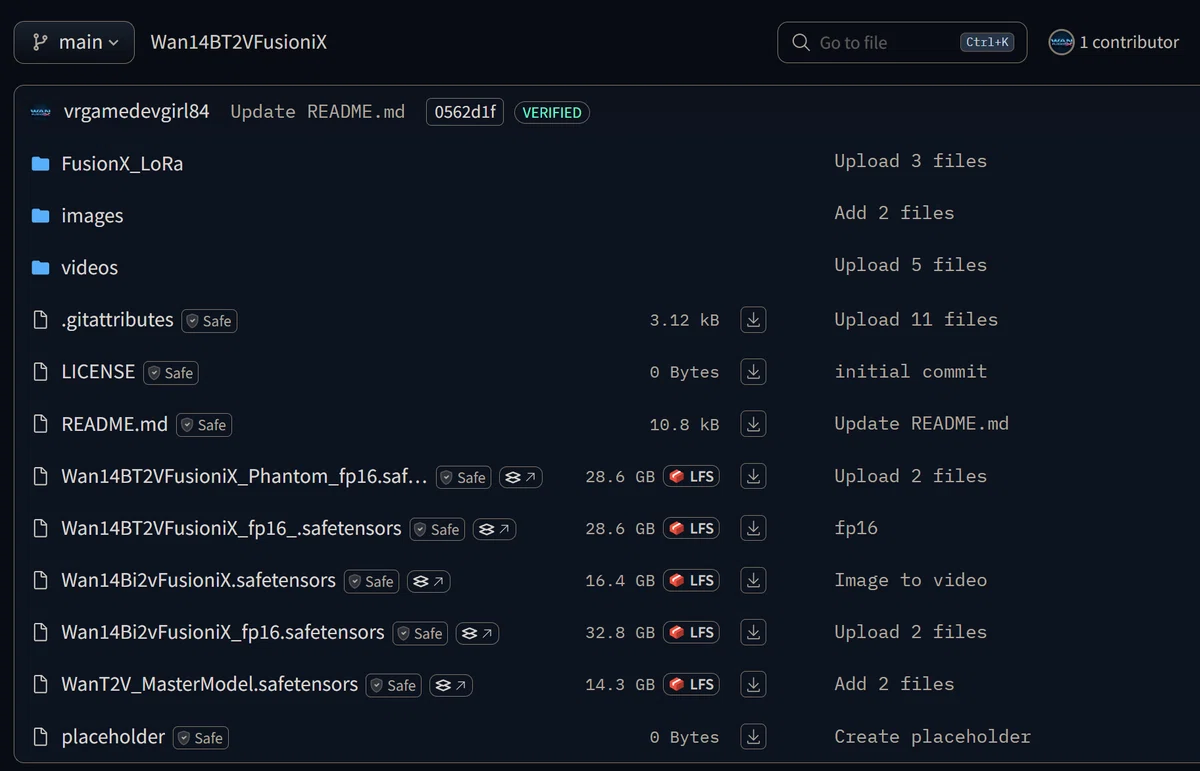
Task: Click Safe badge on Wan14Bi2vFusioniX.safetensors row
Action: [372, 581]
